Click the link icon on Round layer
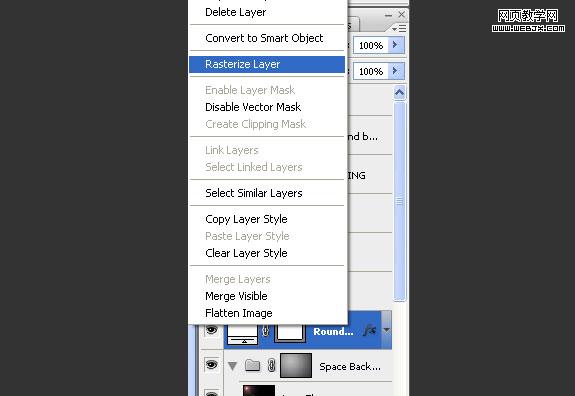 coord(266,331)
